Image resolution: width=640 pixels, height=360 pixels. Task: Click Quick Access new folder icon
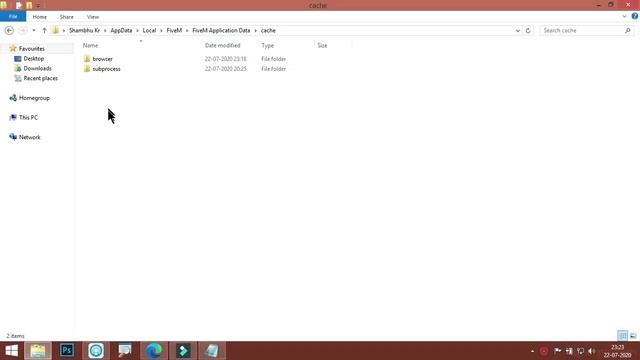pos(29,5)
